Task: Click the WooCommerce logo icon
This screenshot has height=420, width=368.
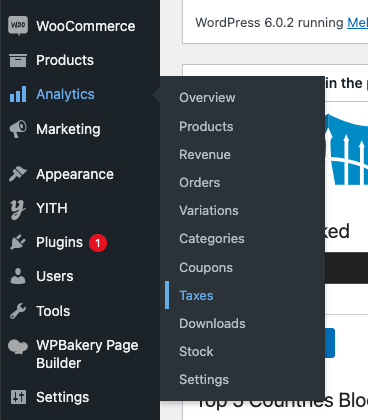Action: click(x=18, y=26)
